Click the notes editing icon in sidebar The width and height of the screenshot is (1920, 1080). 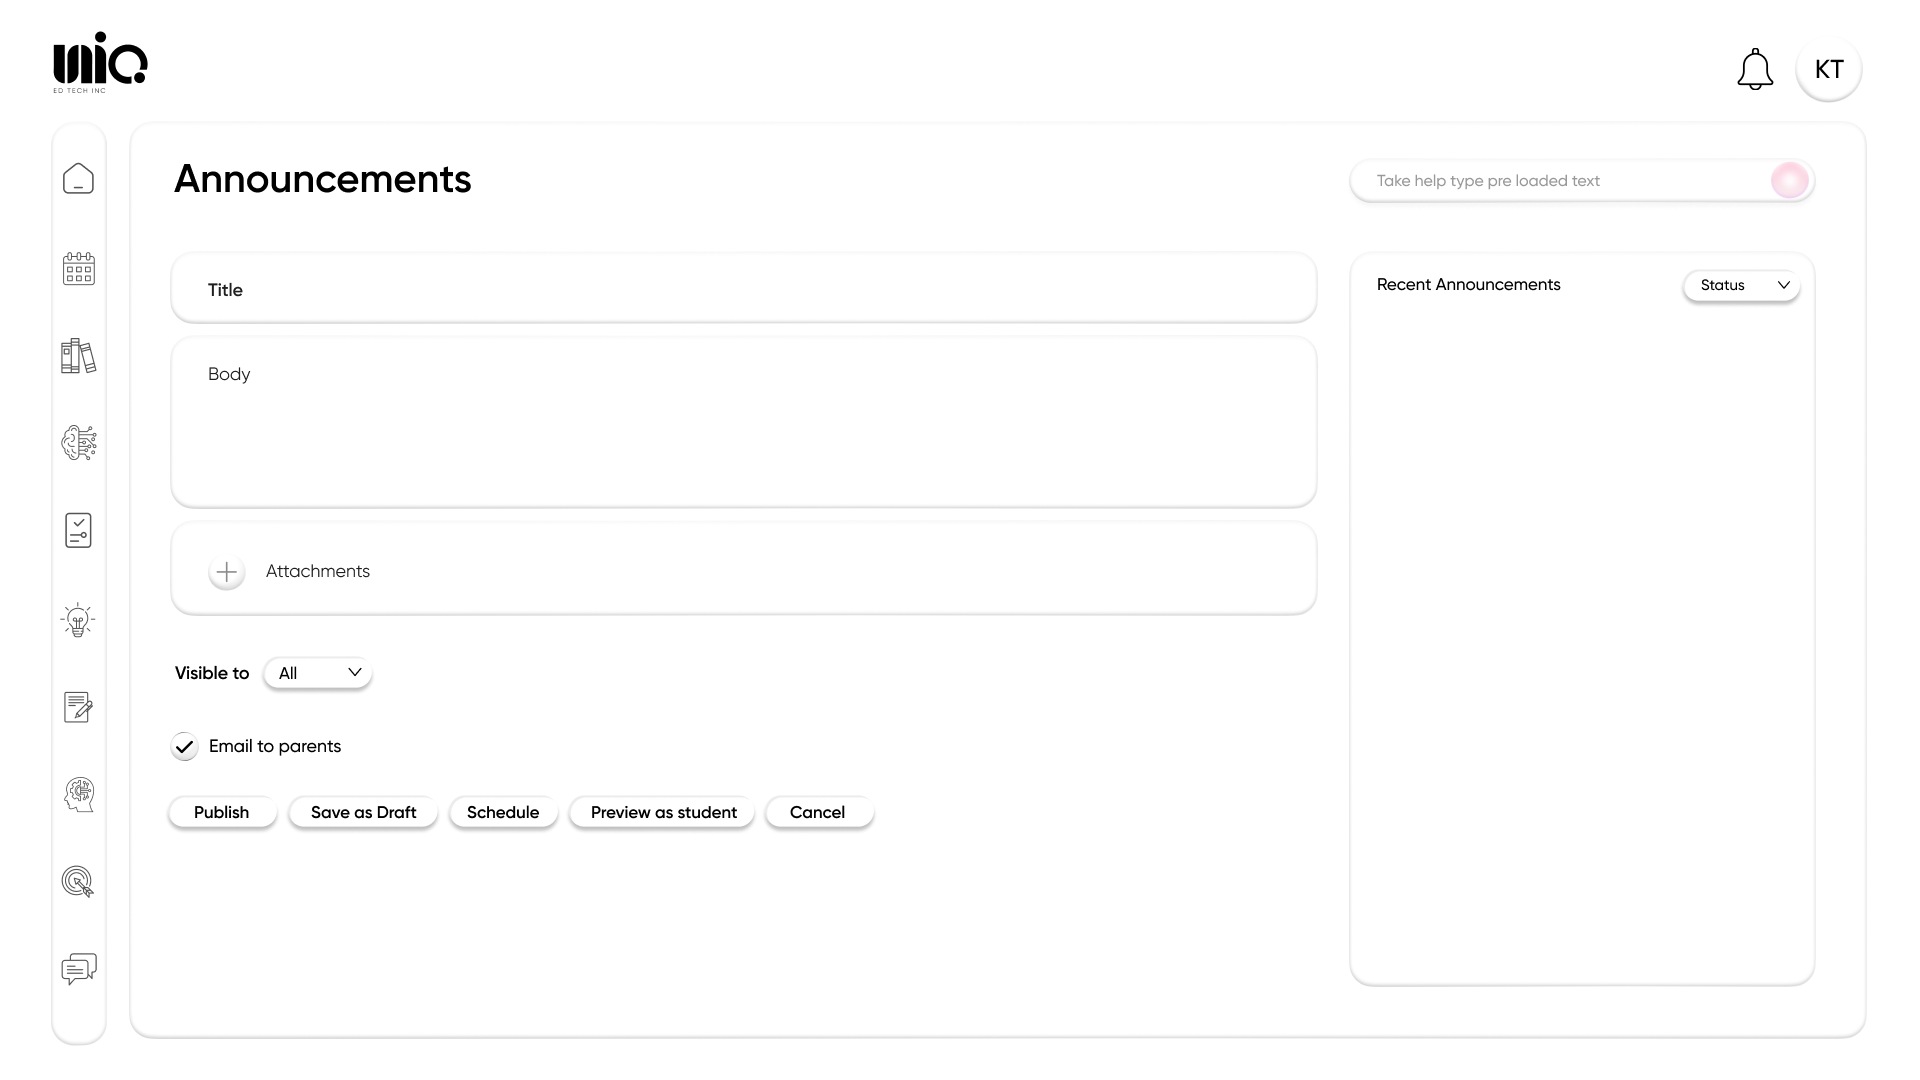point(78,707)
